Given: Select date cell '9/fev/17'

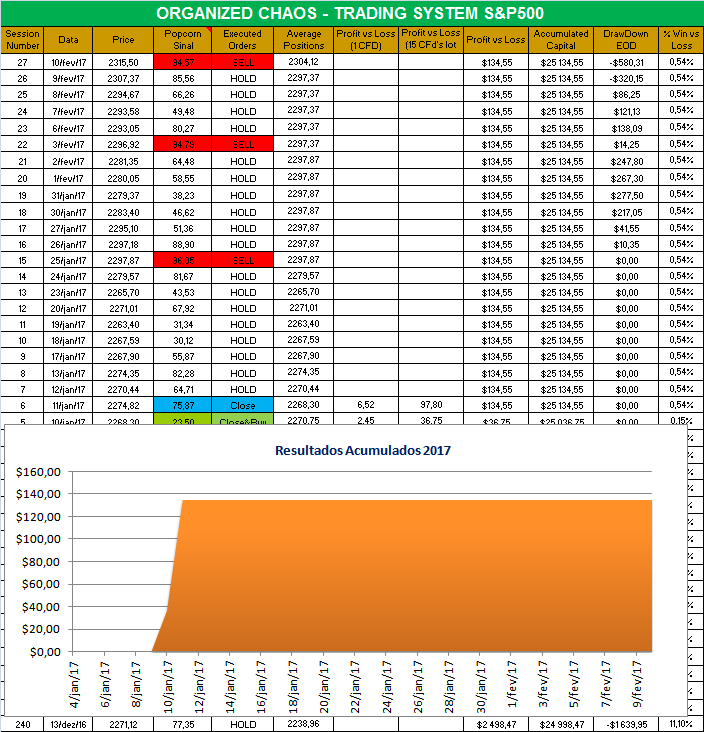Looking at the screenshot, I should tap(68, 78).
